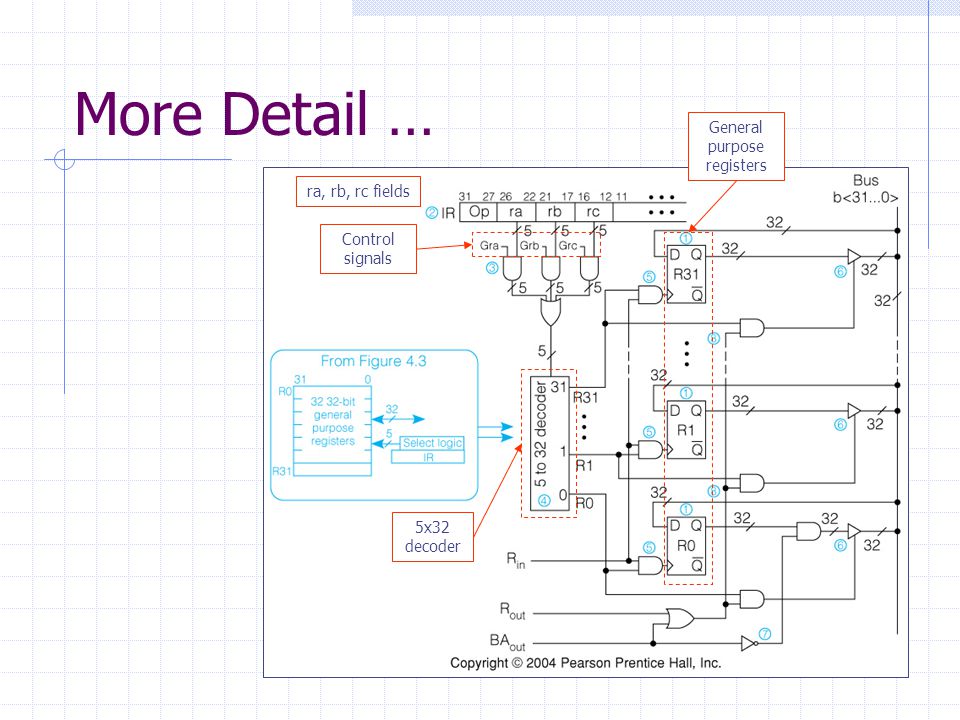Click the "Grc" control signal label
The image size is (960, 720).
click(x=568, y=246)
